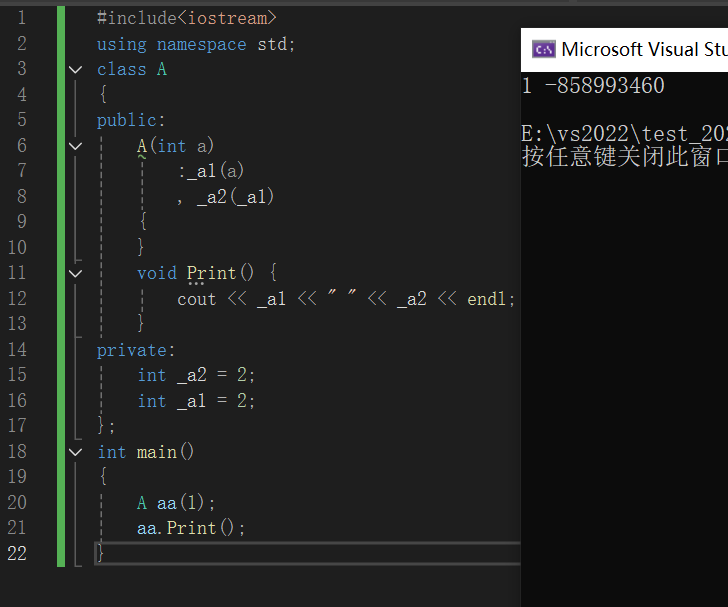Click line number 20 in the gutter
Screen dimensions: 728x607
click(17, 503)
